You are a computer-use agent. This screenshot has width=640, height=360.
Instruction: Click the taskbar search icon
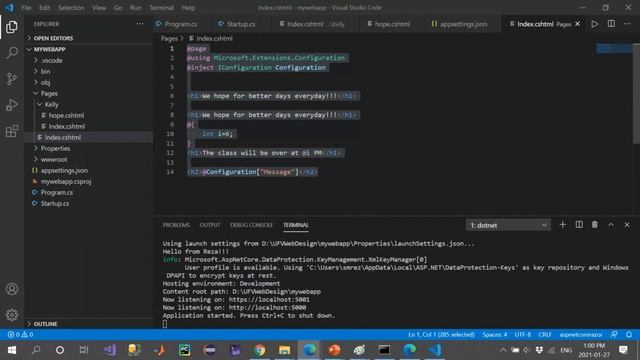point(36,350)
